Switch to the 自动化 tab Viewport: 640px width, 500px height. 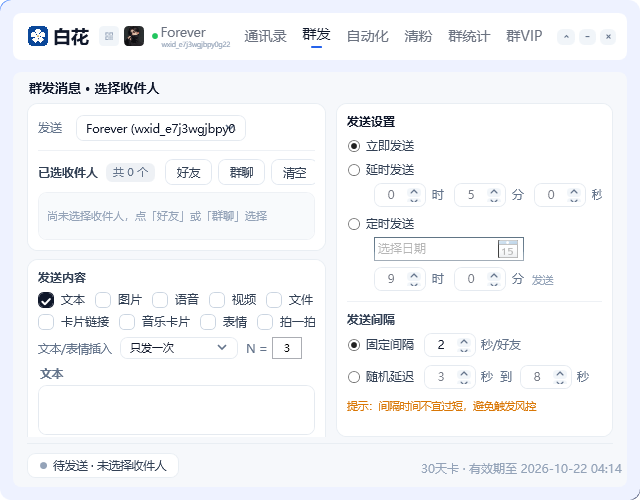[x=367, y=36]
